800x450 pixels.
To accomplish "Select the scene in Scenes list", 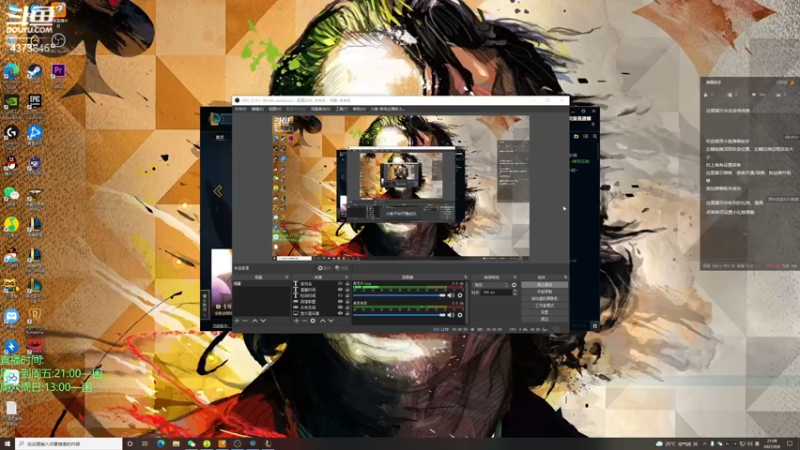I will click(x=261, y=283).
